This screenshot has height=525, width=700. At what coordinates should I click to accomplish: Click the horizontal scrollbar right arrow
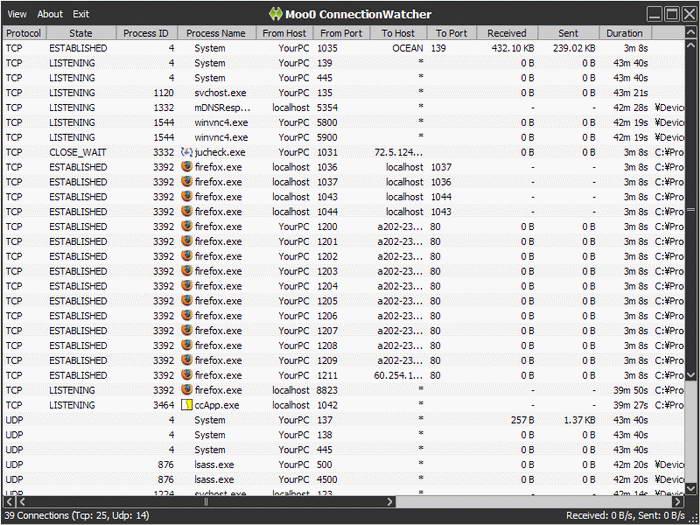(x=678, y=502)
